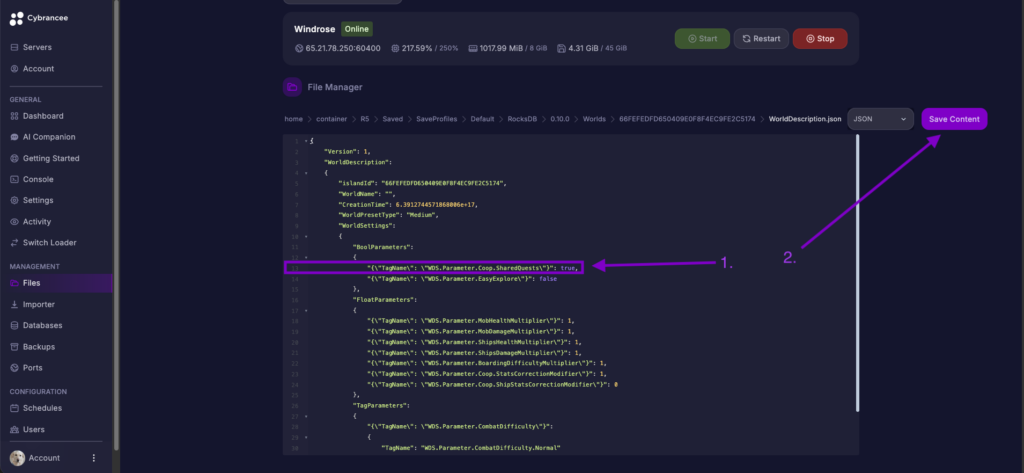Navigate to 0.10.0 folder in breadcrumb
This screenshot has height=473, width=1024.
[x=560, y=119]
